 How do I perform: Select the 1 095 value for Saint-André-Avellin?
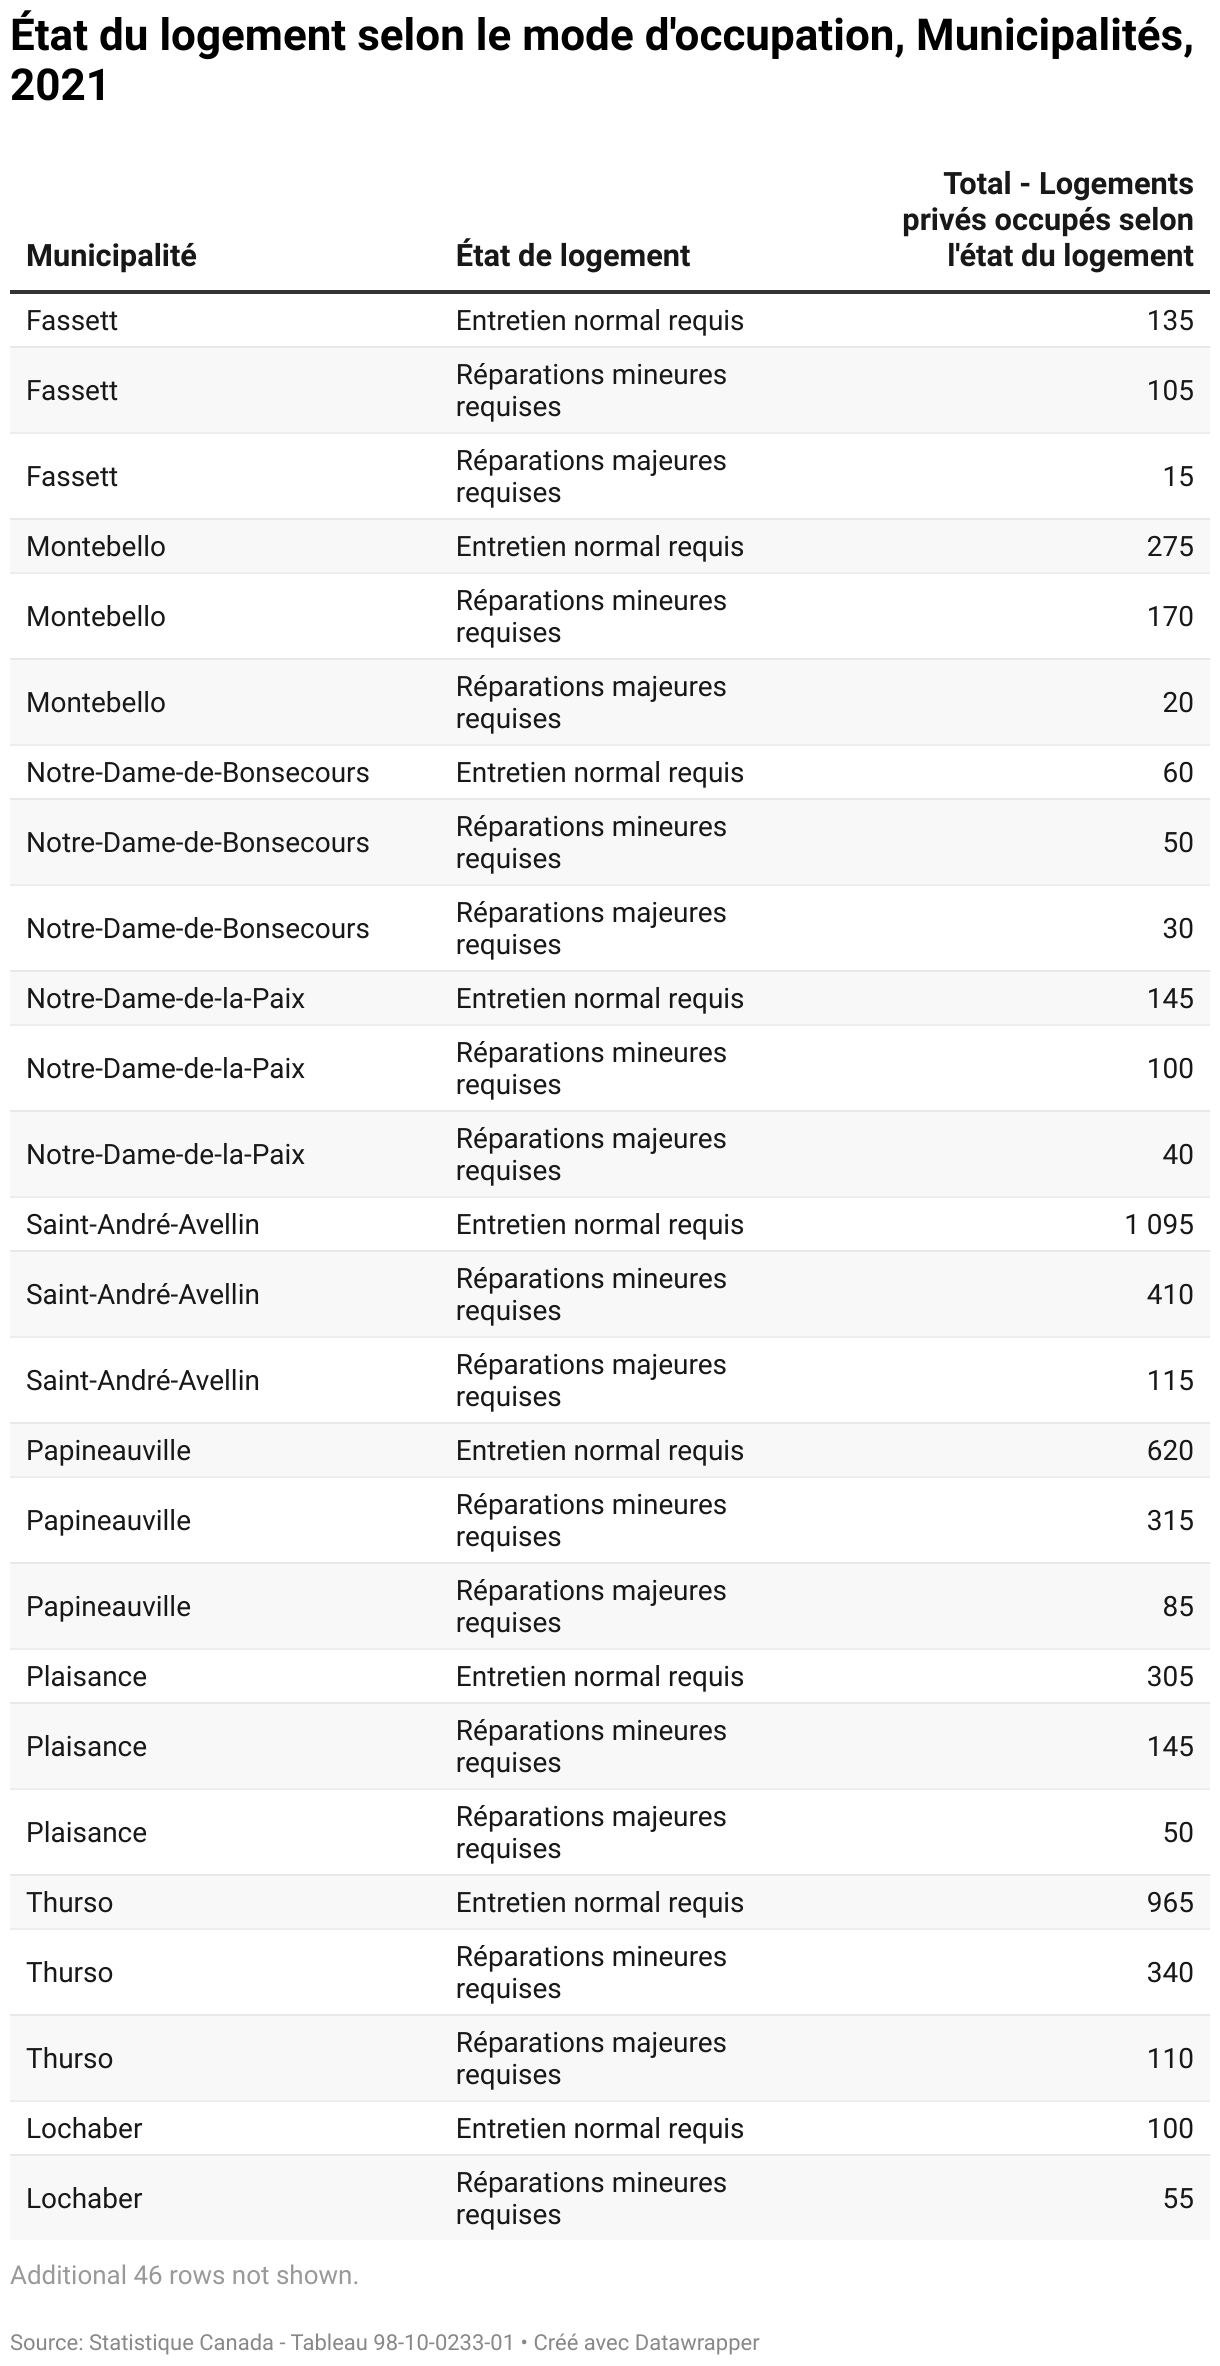(1158, 1224)
